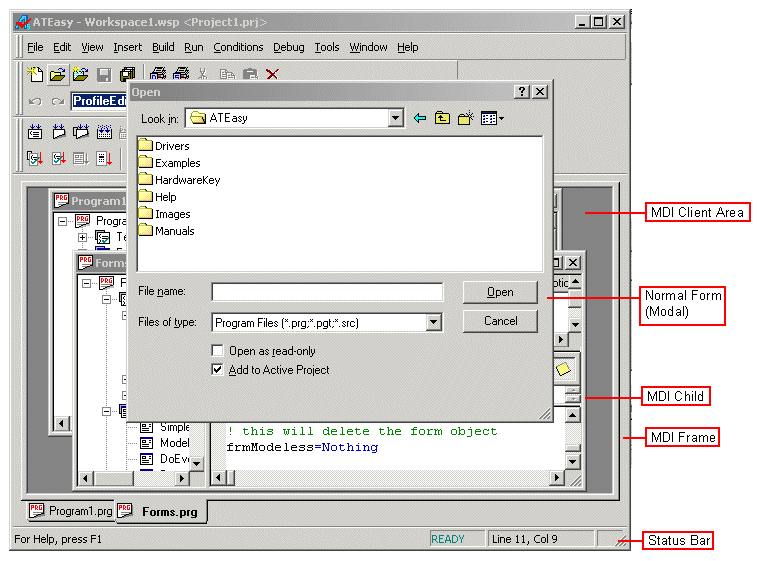Open the Edit menu

pyautogui.click(x=62, y=47)
